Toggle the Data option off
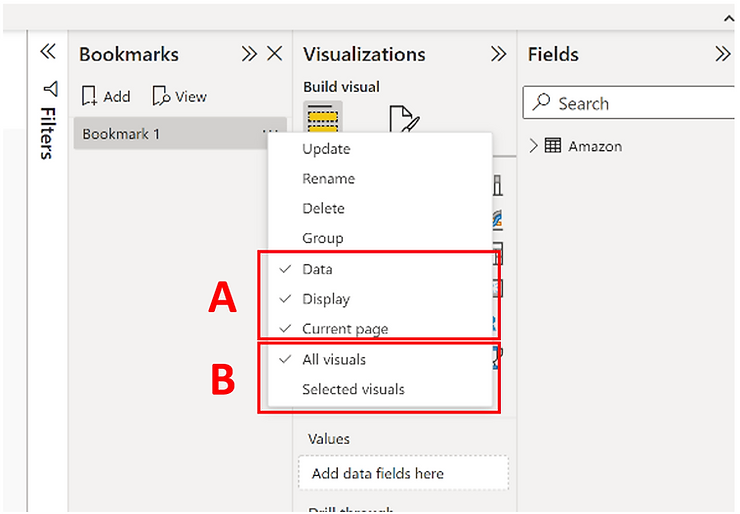740x514 pixels. tap(380, 269)
